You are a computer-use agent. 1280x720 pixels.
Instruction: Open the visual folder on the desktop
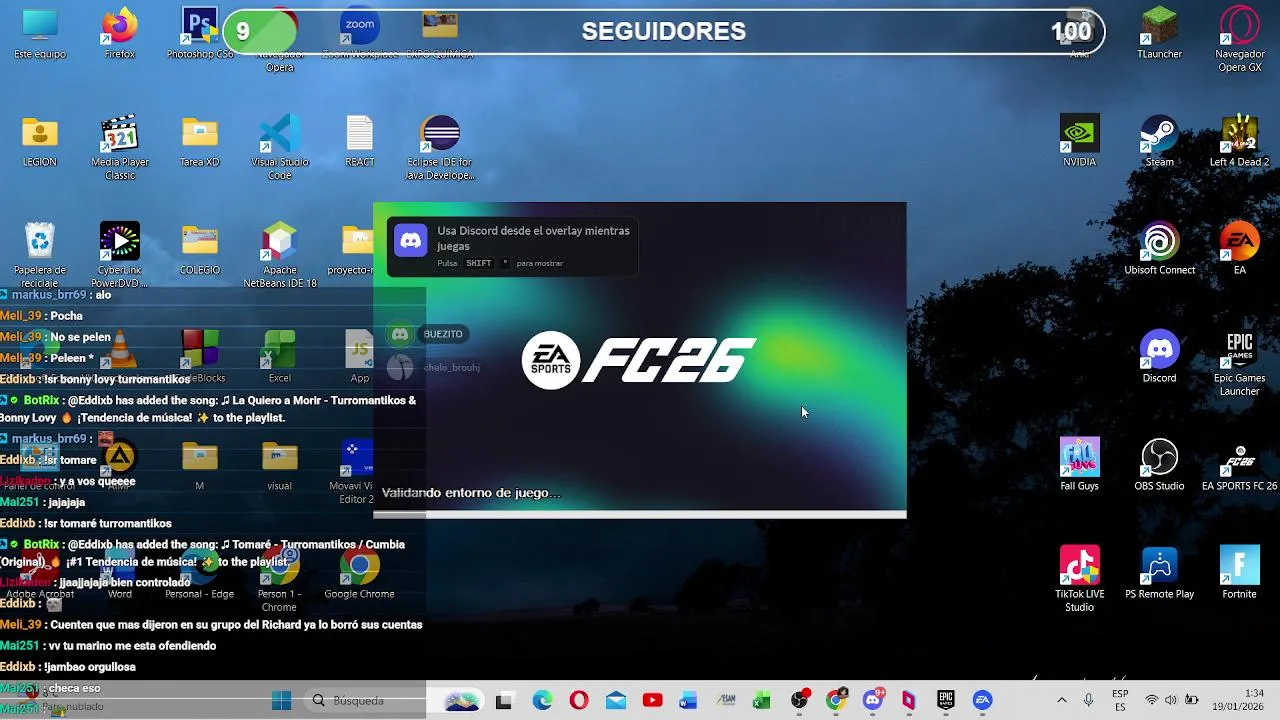tap(280, 466)
